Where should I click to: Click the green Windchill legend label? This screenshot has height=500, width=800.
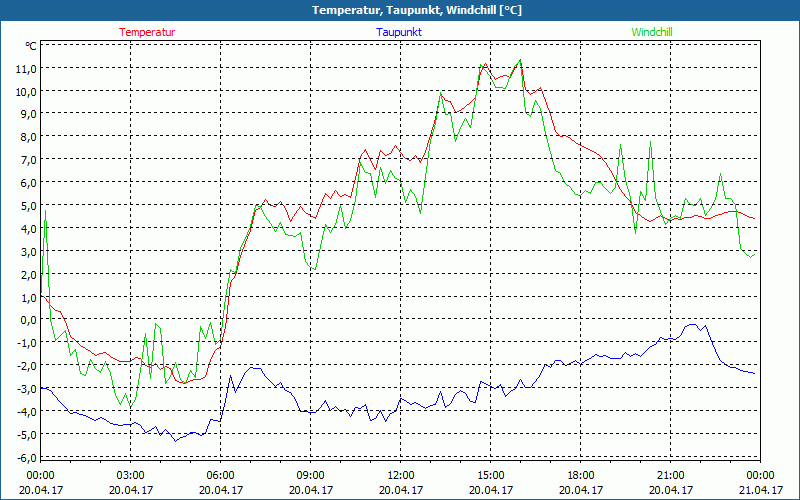coord(652,32)
